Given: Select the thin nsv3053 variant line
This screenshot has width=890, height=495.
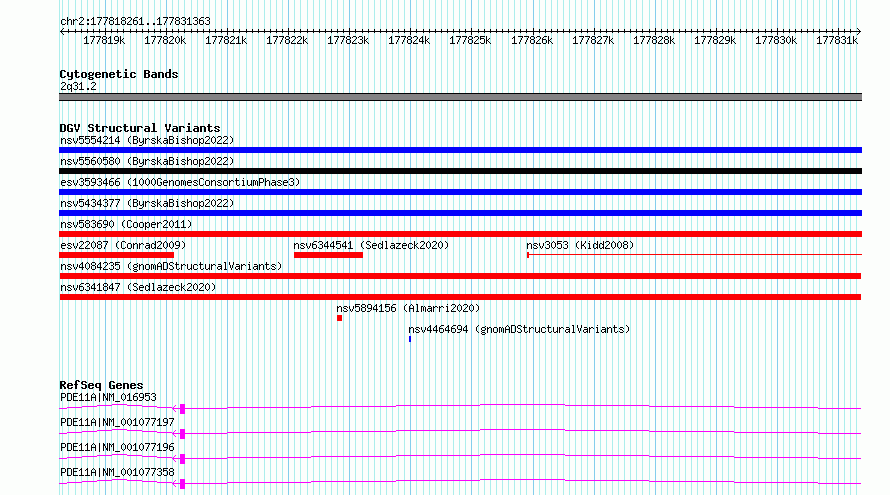Looking at the screenshot, I should tap(694, 255).
